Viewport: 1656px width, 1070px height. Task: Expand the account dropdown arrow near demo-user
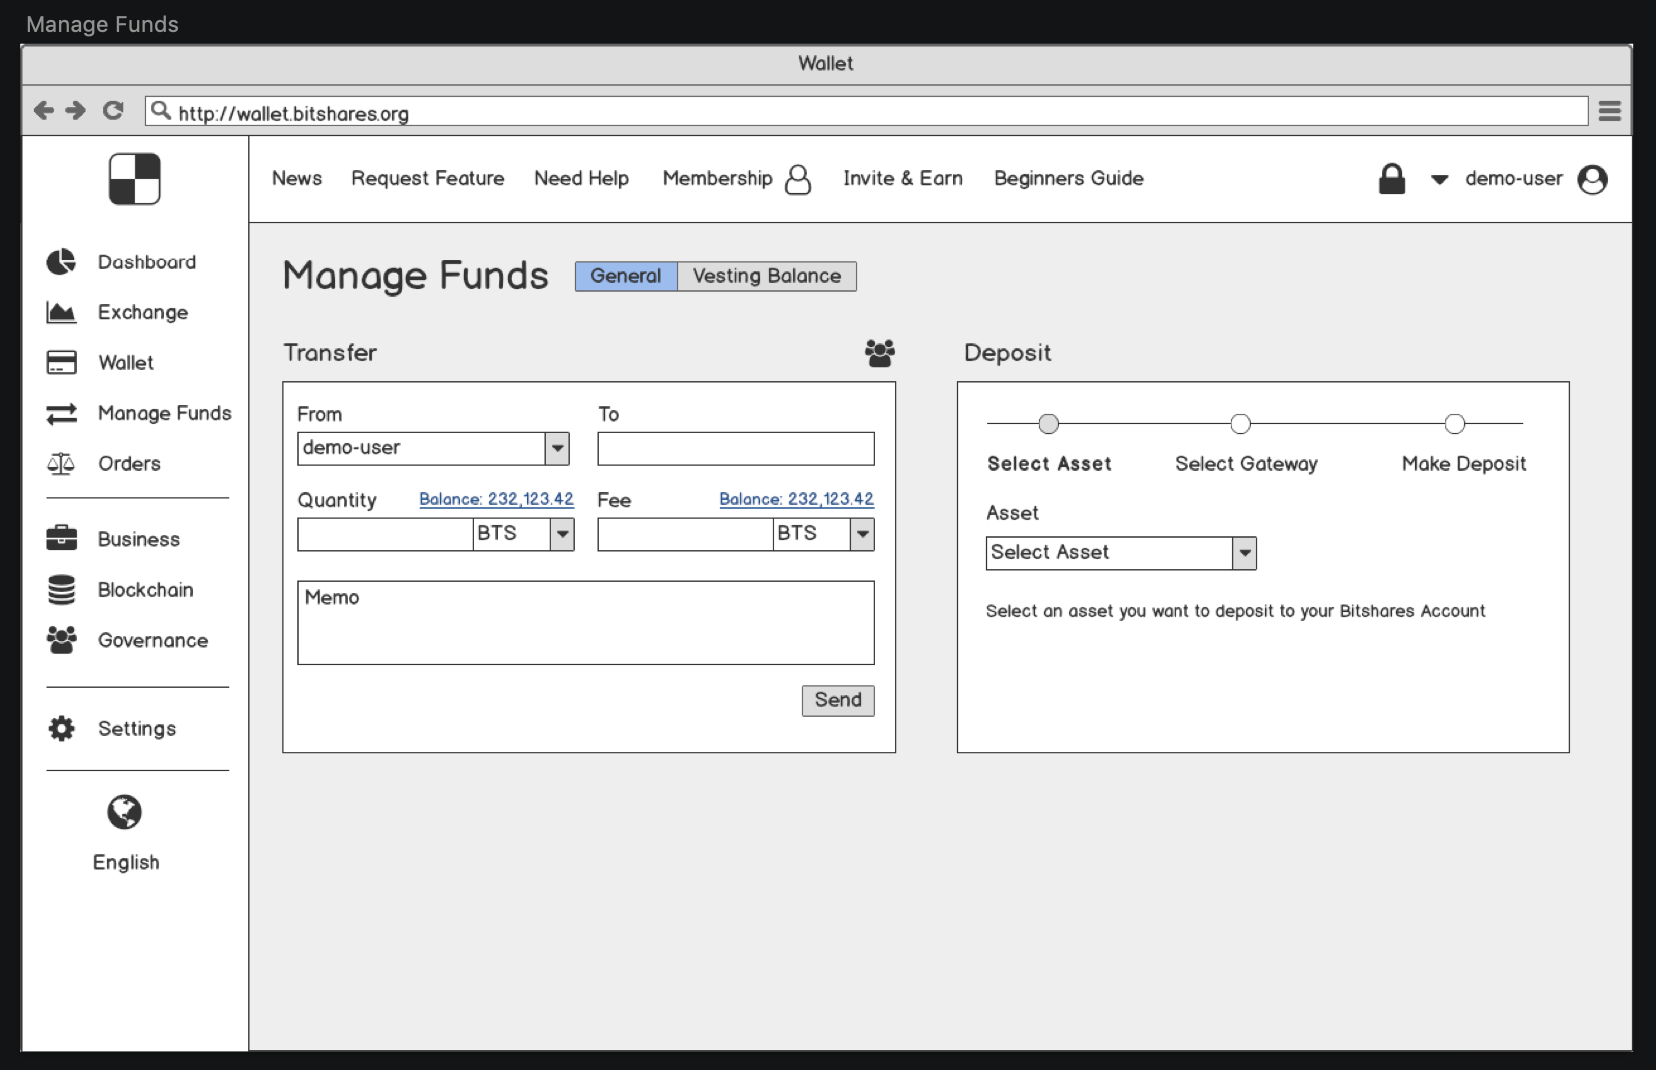1439,180
